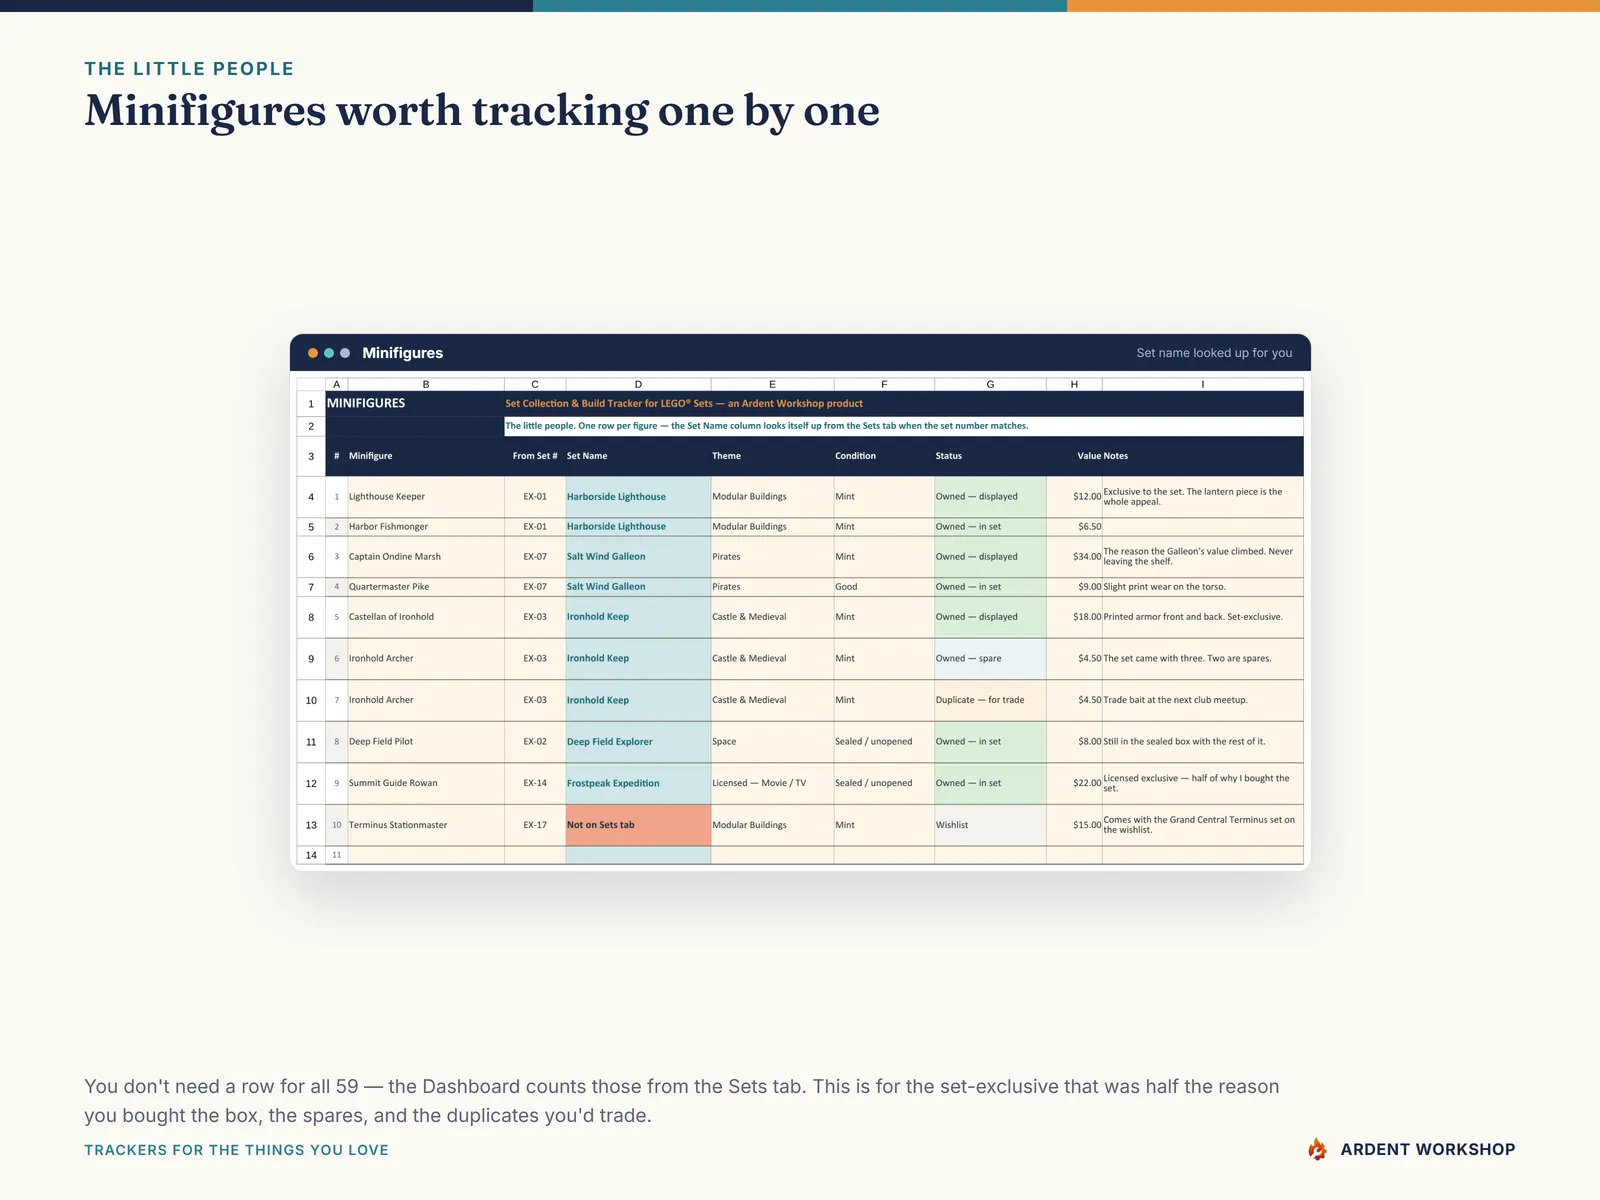
Task: Select the $9.00 value cell
Action: tap(1074, 587)
